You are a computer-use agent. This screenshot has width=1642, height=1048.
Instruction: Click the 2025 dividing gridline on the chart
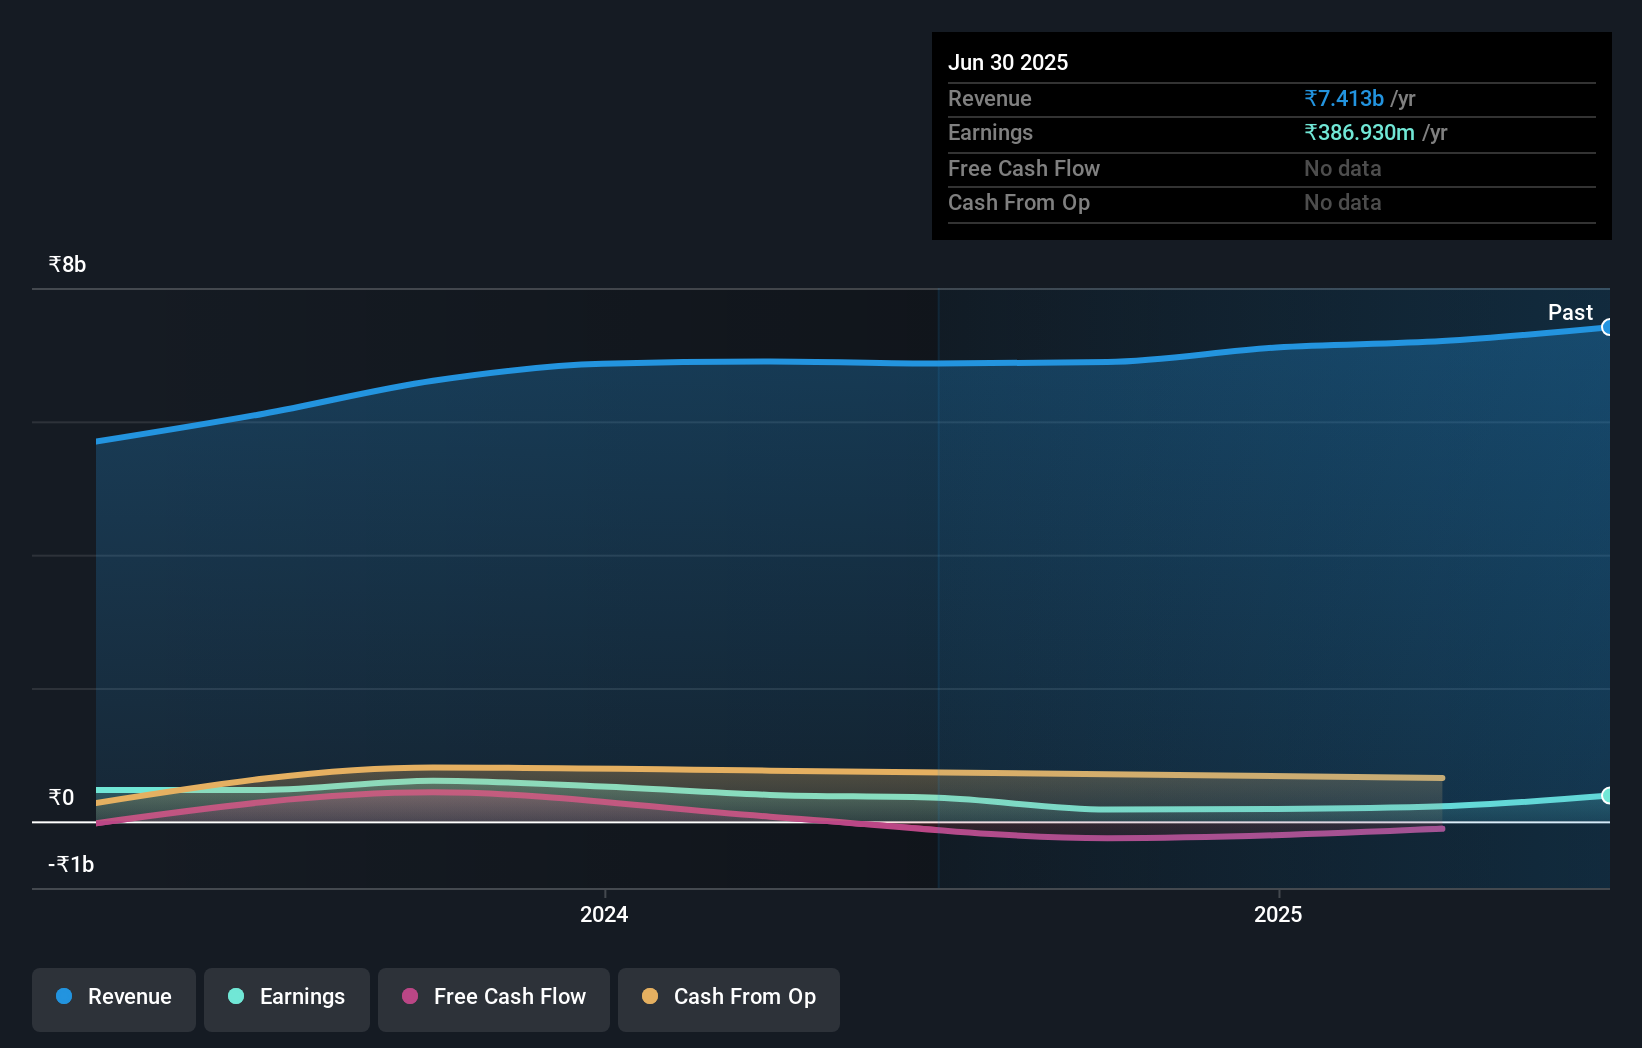coord(938,590)
